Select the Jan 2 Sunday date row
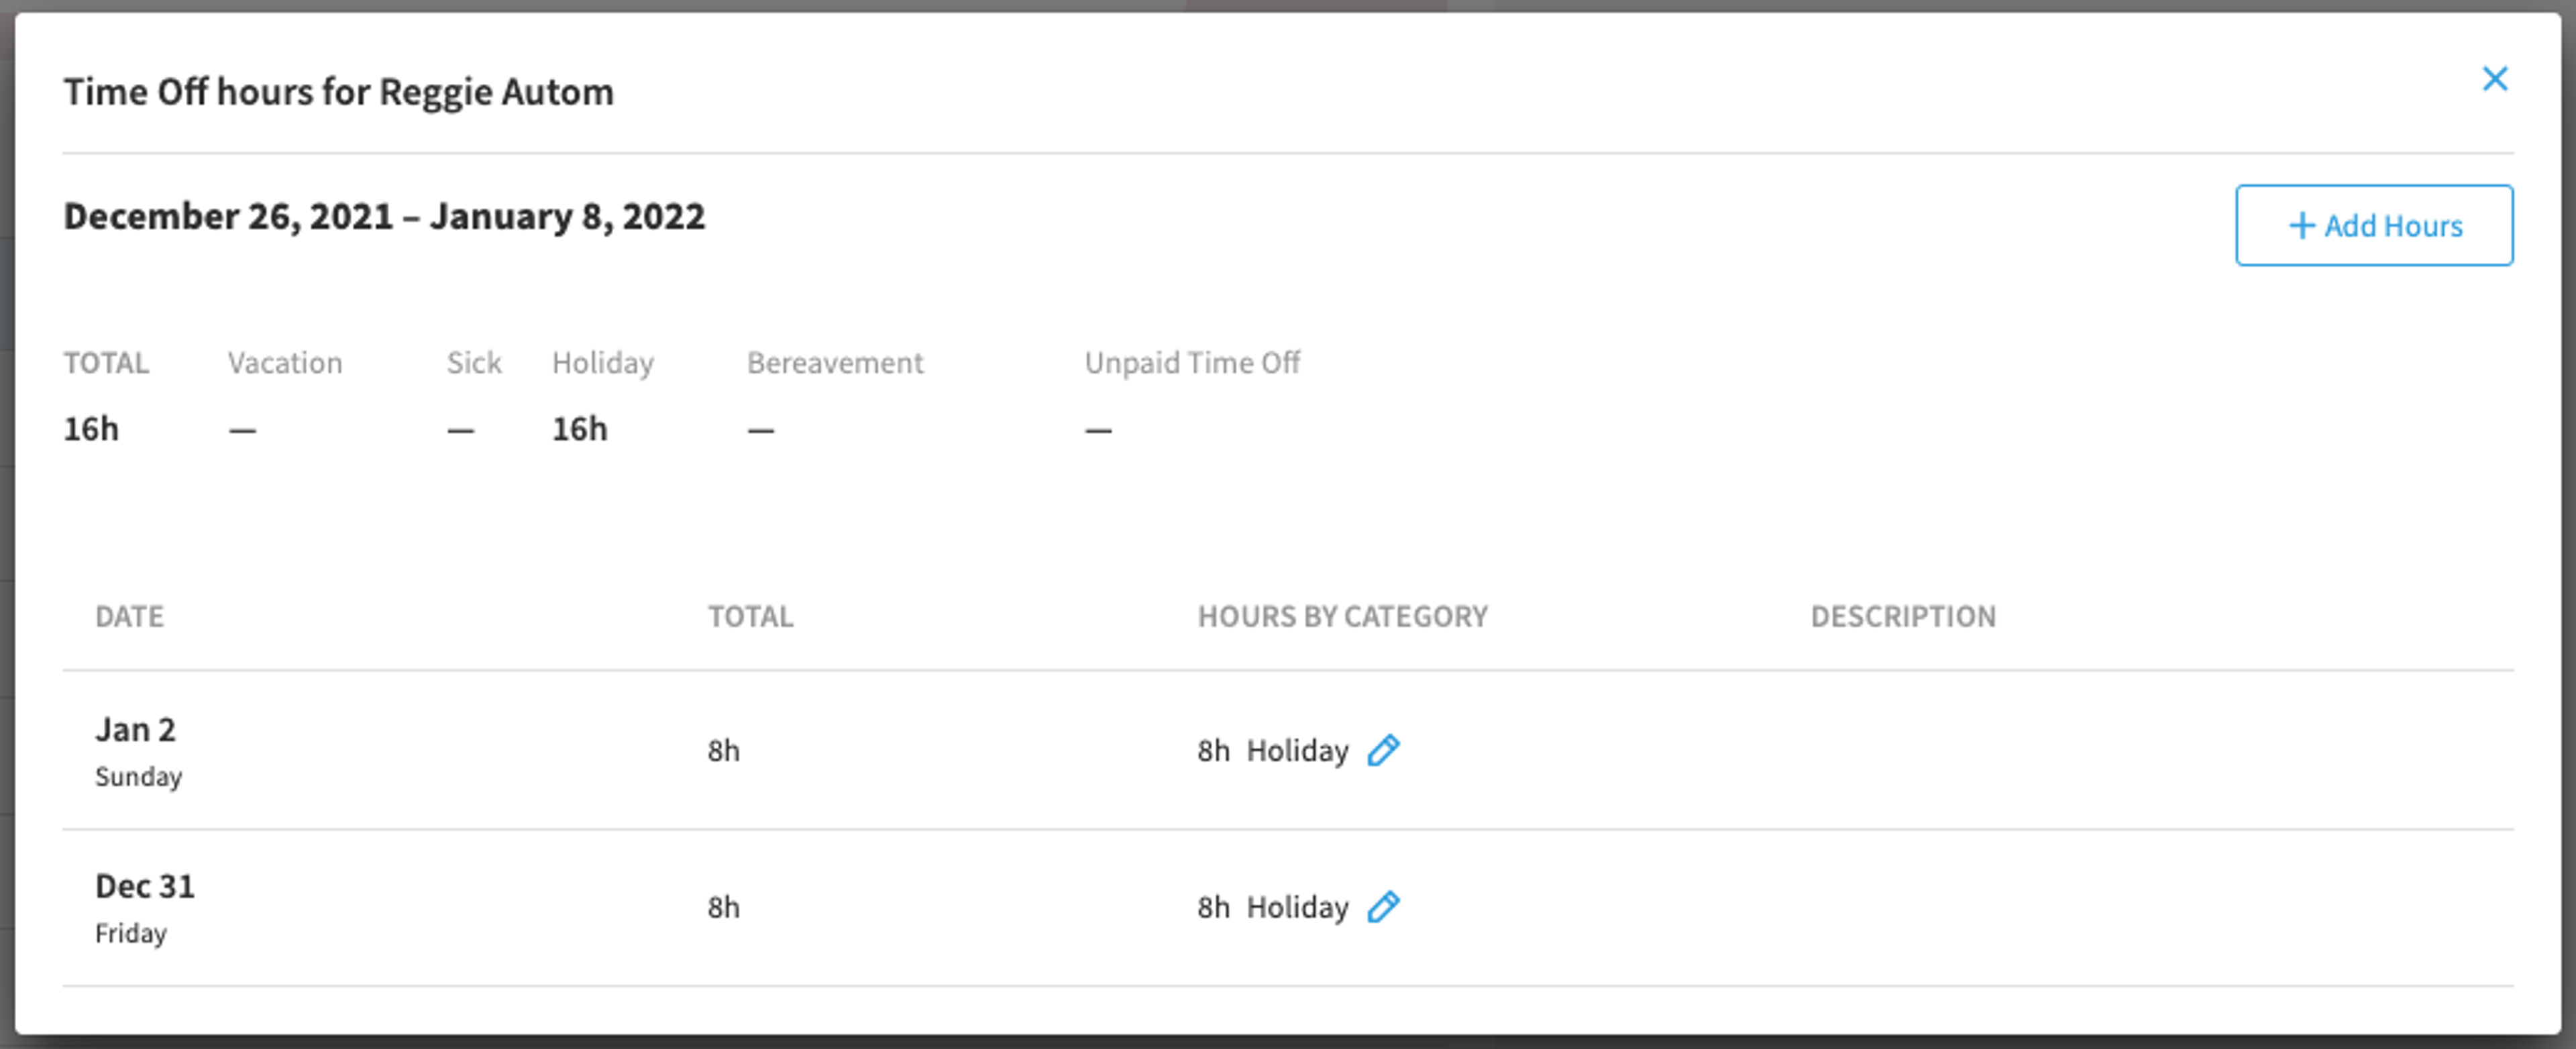Image resolution: width=2576 pixels, height=1049 pixels. (1287, 750)
